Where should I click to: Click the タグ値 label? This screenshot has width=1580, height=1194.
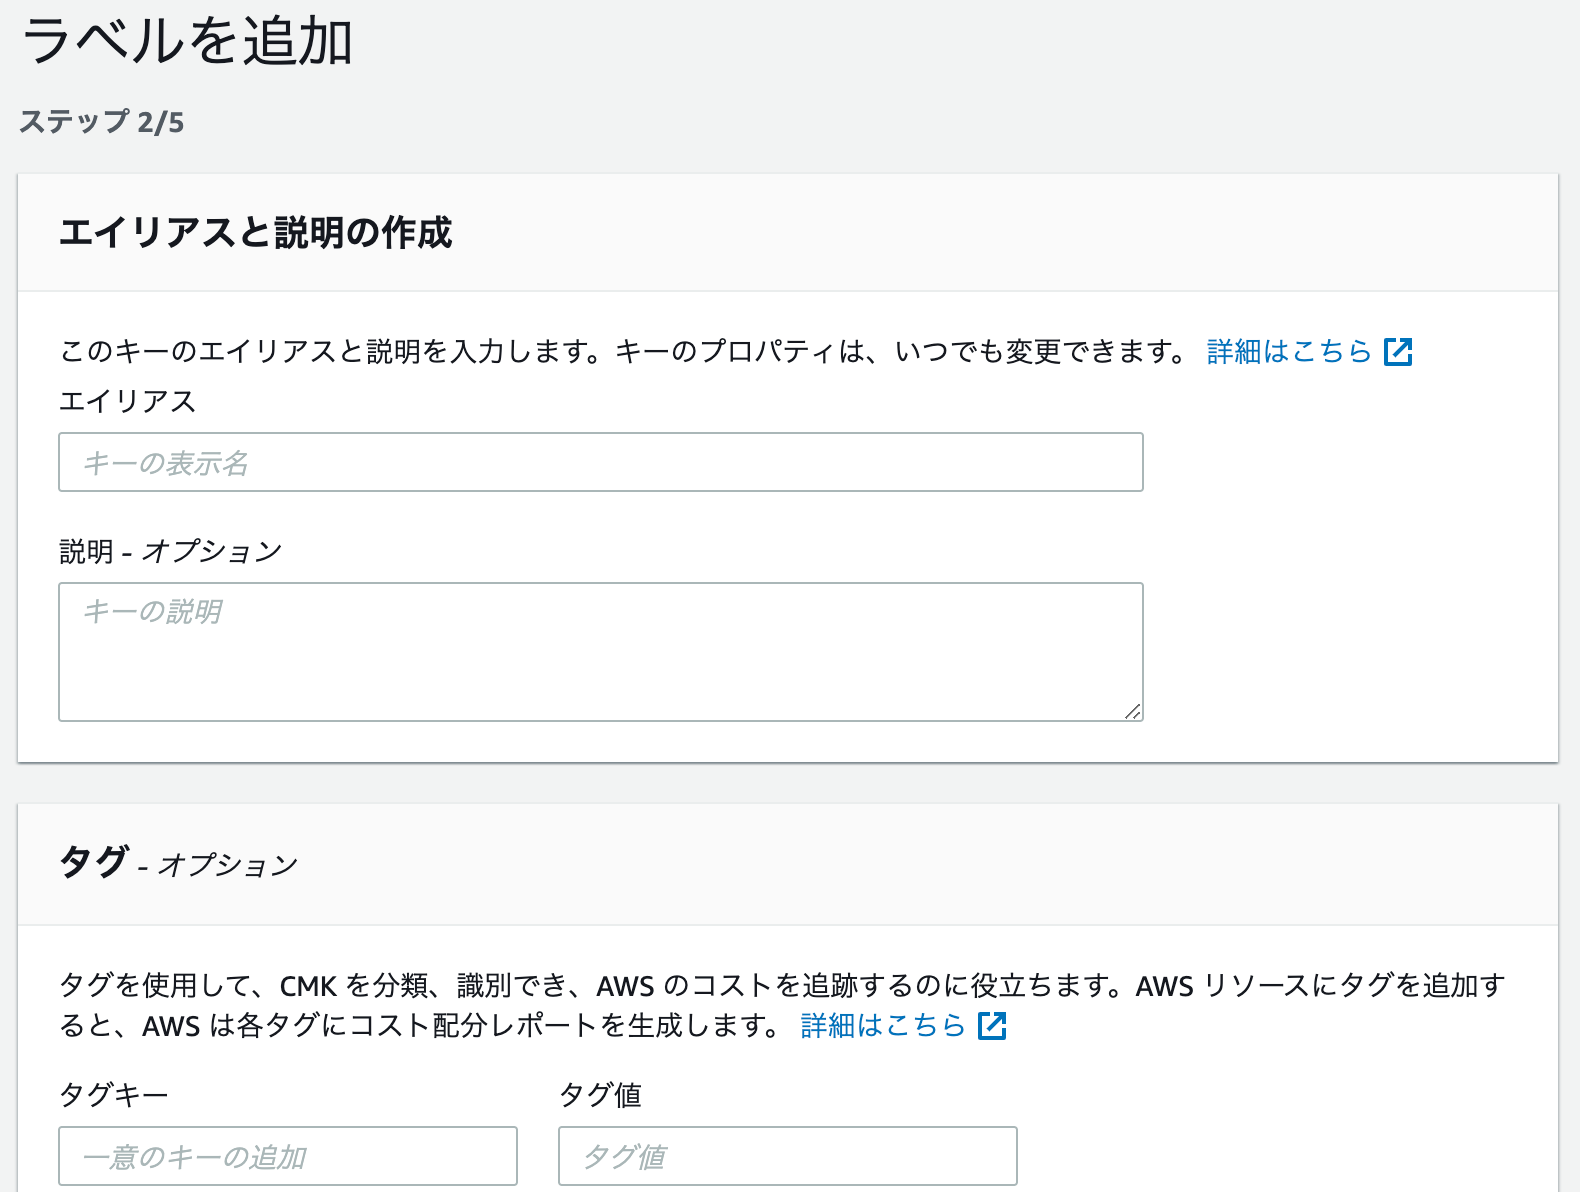(x=600, y=1094)
